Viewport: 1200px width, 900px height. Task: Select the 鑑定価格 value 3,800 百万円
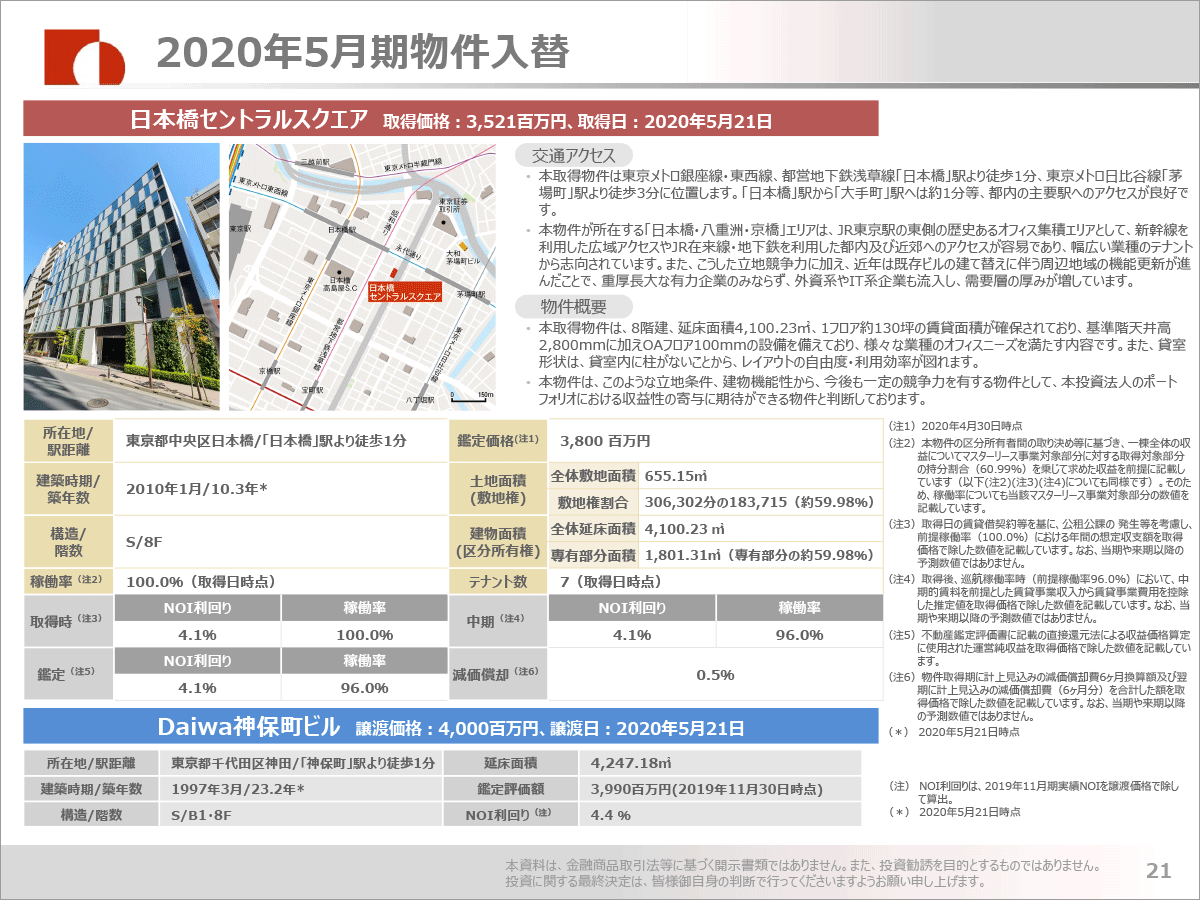(x=605, y=441)
